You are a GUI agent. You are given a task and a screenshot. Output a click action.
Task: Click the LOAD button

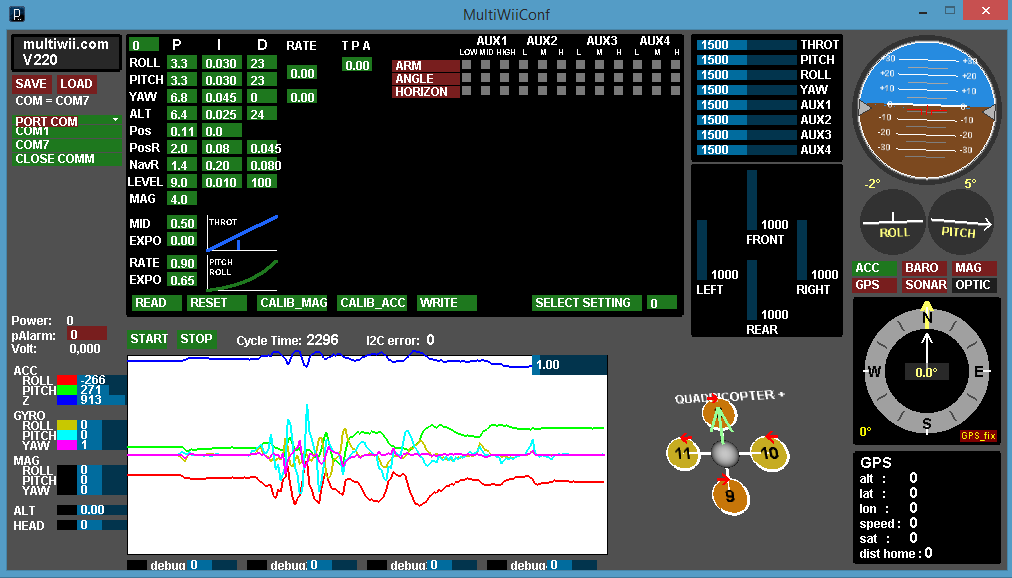tap(76, 84)
